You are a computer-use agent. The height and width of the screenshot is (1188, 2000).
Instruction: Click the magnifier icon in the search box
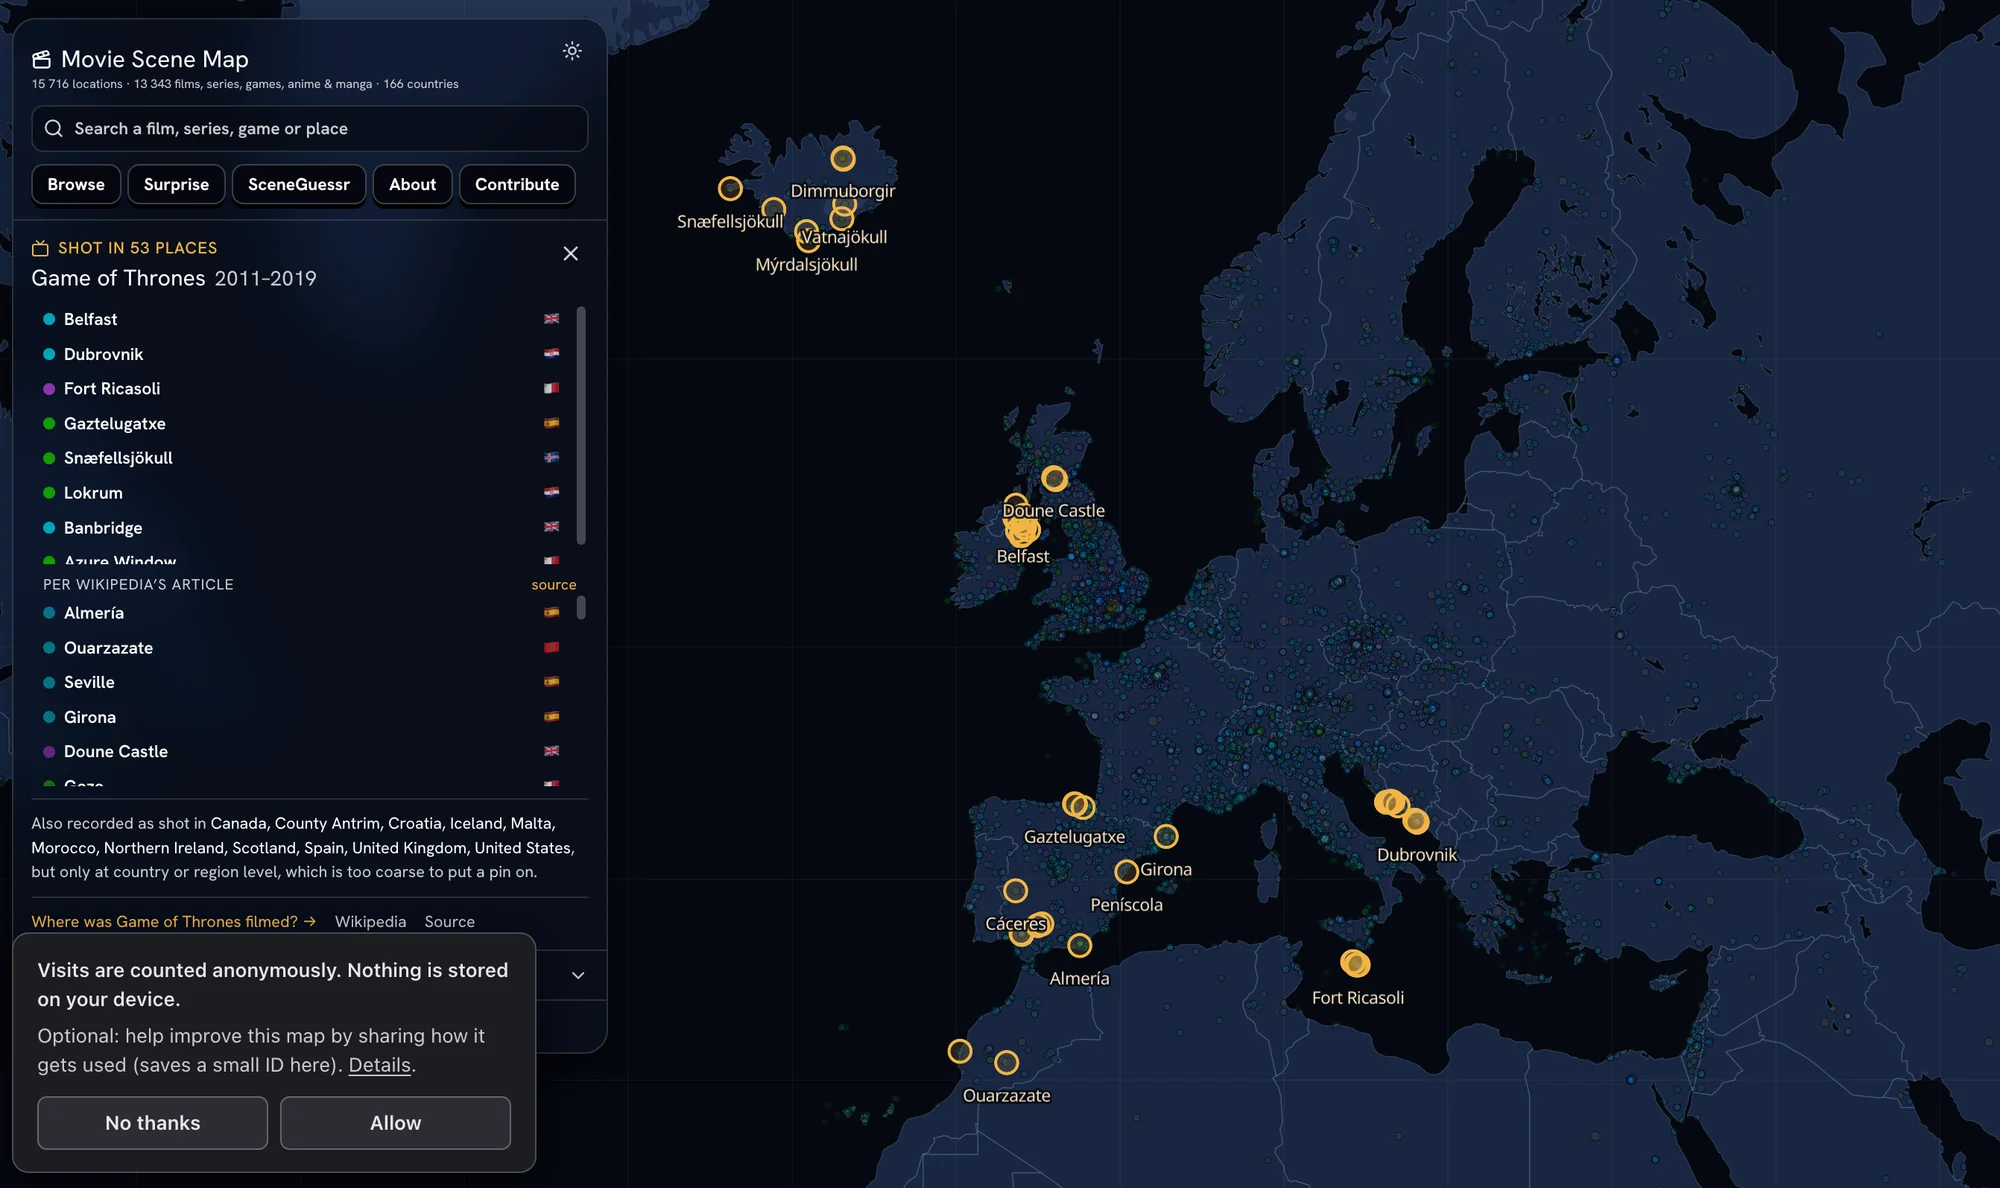point(54,129)
